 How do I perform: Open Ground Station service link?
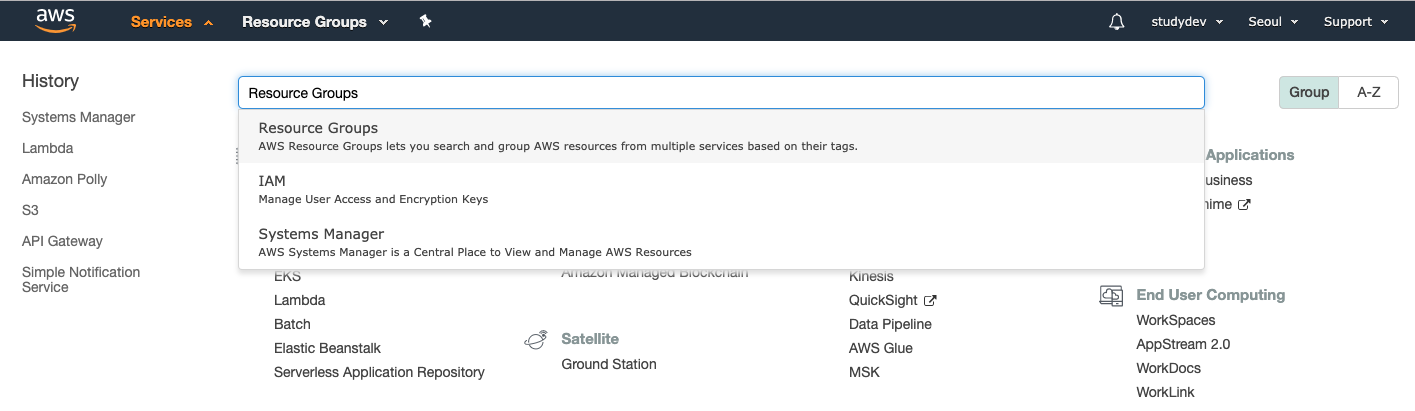pyautogui.click(x=609, y=364)
